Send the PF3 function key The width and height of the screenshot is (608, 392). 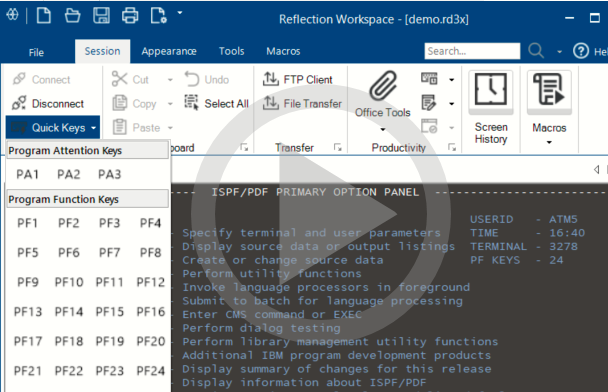tap(109, 223)
